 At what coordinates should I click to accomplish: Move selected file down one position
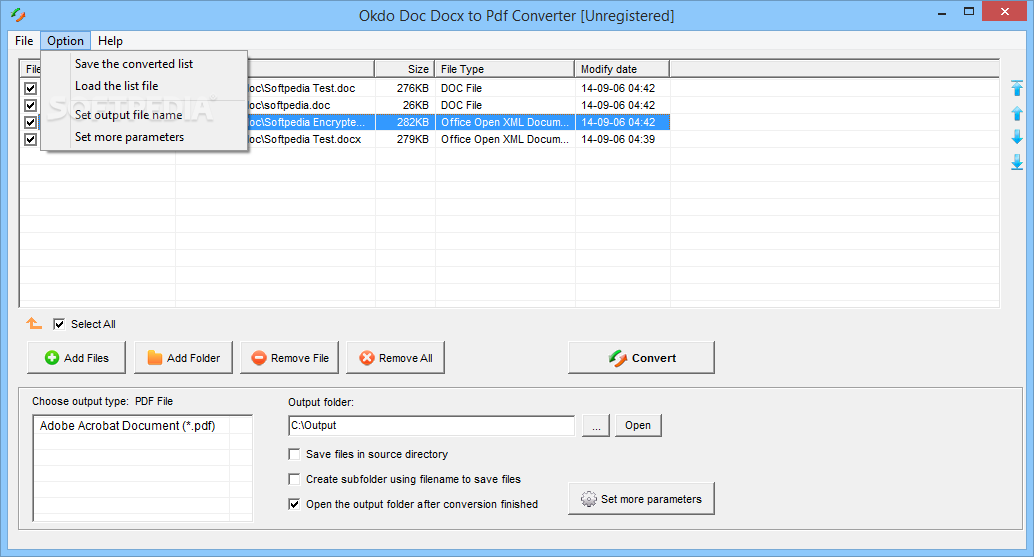pos(1017,137)
